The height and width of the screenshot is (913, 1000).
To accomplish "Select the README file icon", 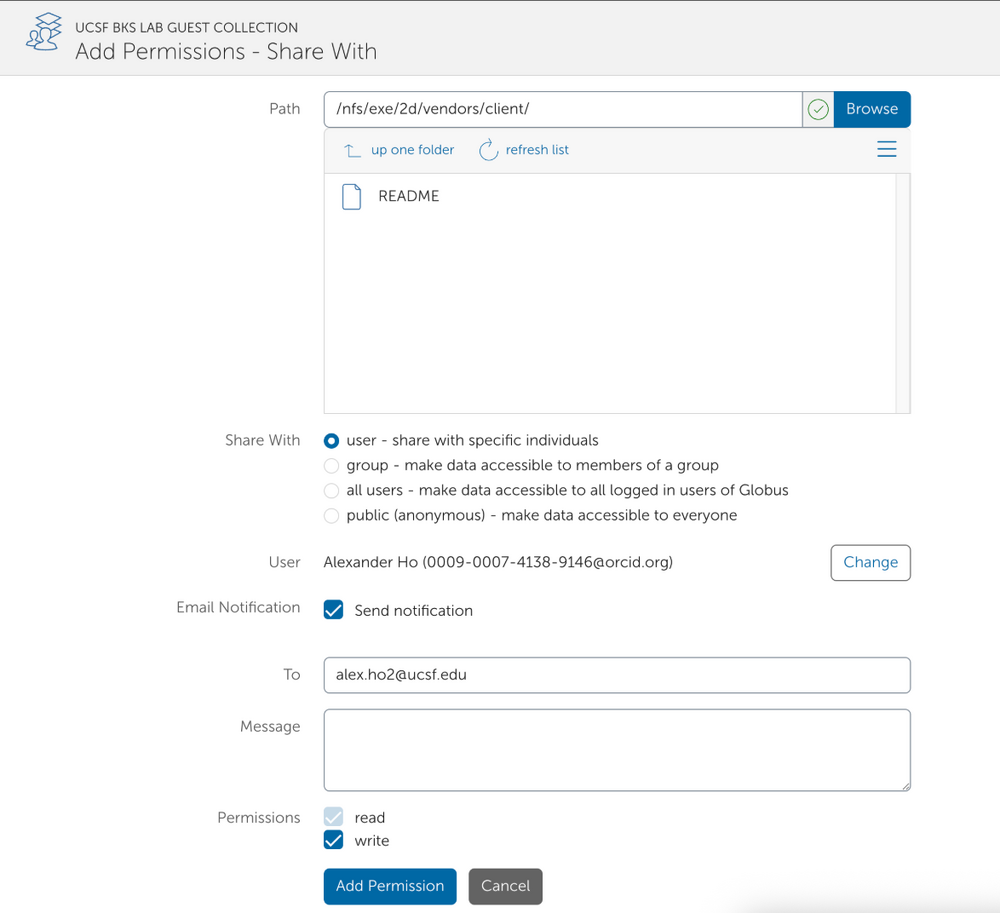I will click(x=351, y=196).
